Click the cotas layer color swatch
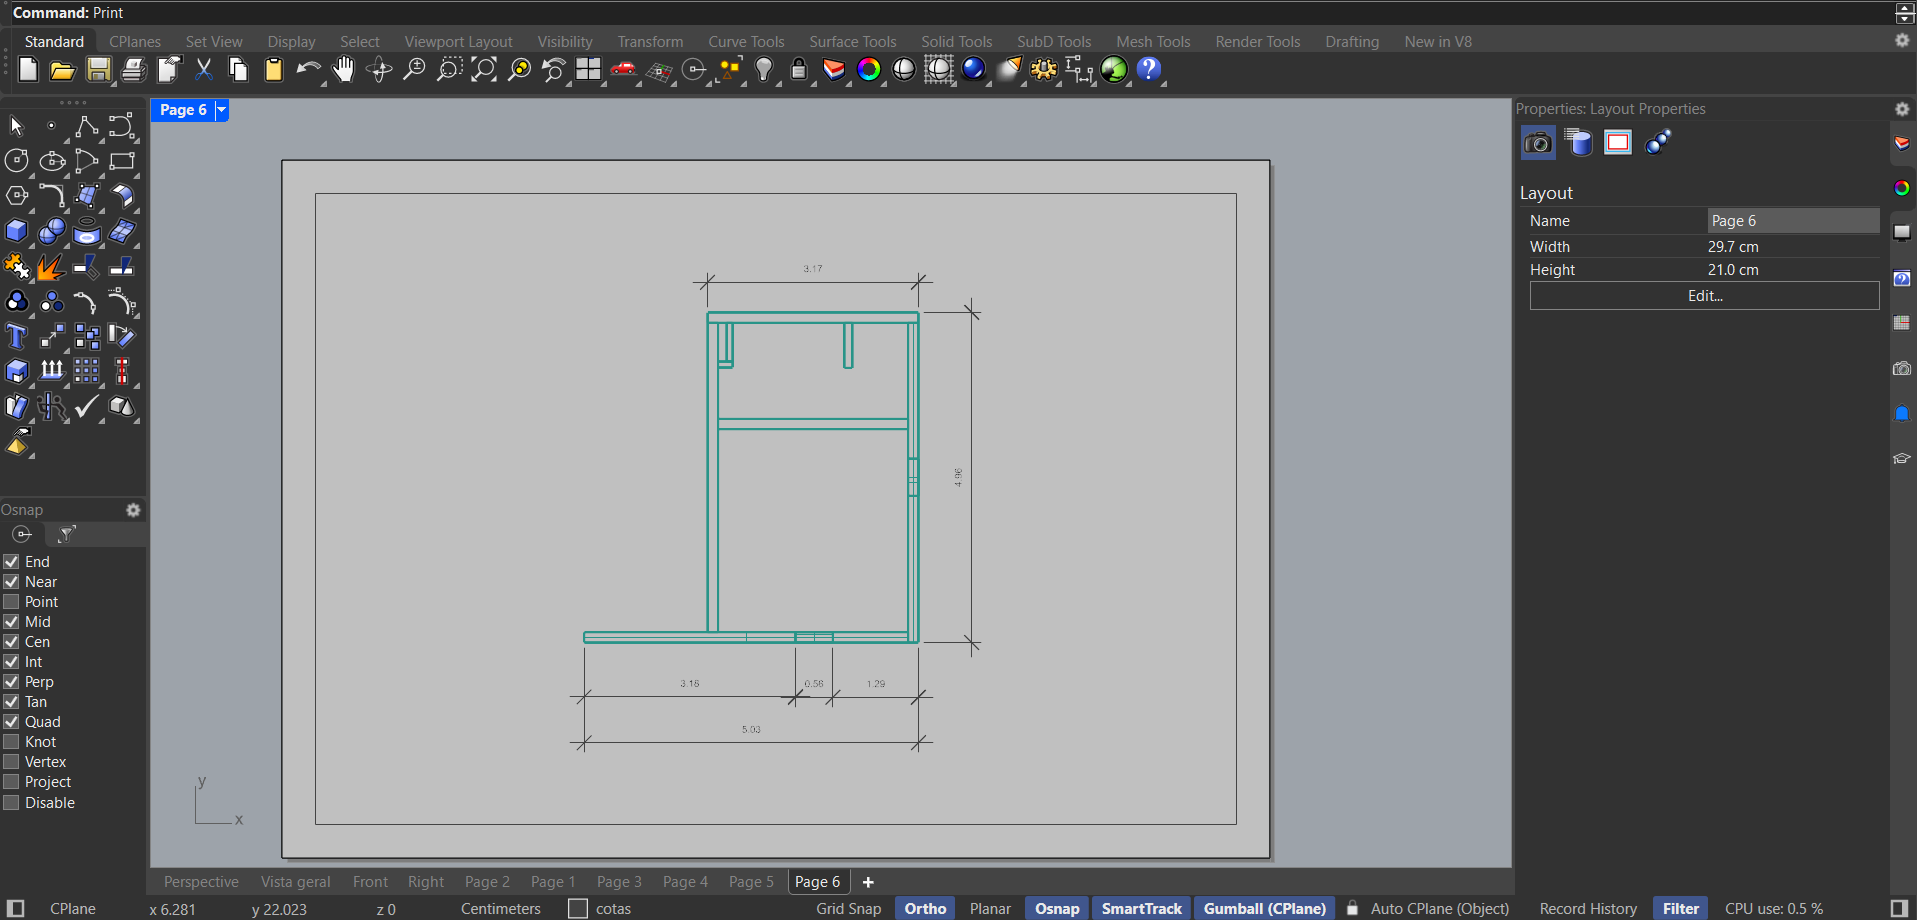Image resolution: width=1917 pixels, height=920 pixels. pyautogui.click(x=578, y=908)
